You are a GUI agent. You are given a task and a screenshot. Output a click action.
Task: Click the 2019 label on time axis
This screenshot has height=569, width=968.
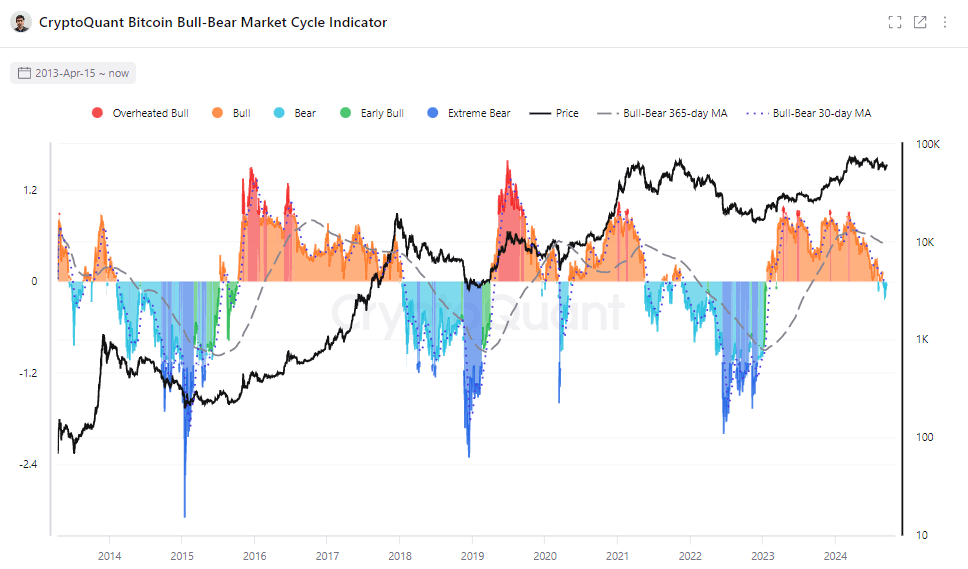point(472,555)
